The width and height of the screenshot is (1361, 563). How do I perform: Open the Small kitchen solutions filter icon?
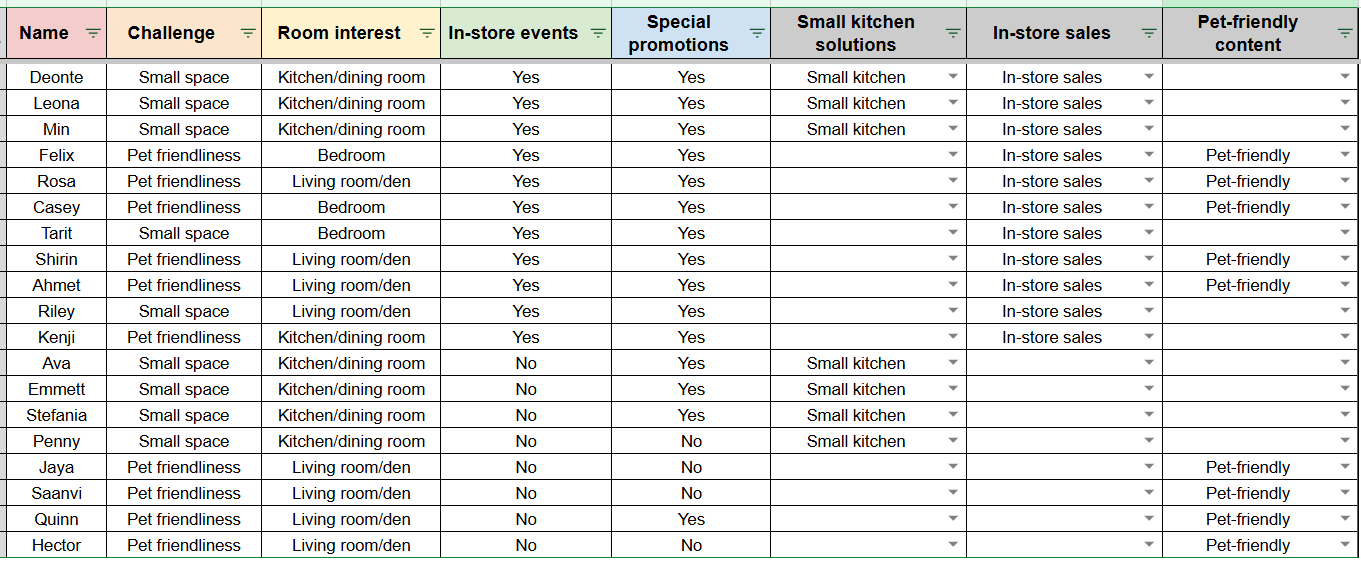click(x=953, y=33)
